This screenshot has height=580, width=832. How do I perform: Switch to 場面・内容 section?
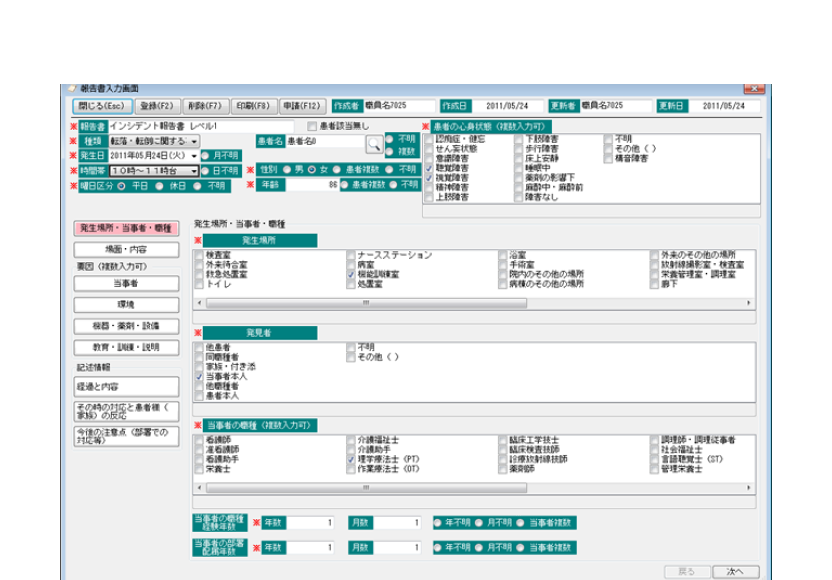[x=126, y=249]
